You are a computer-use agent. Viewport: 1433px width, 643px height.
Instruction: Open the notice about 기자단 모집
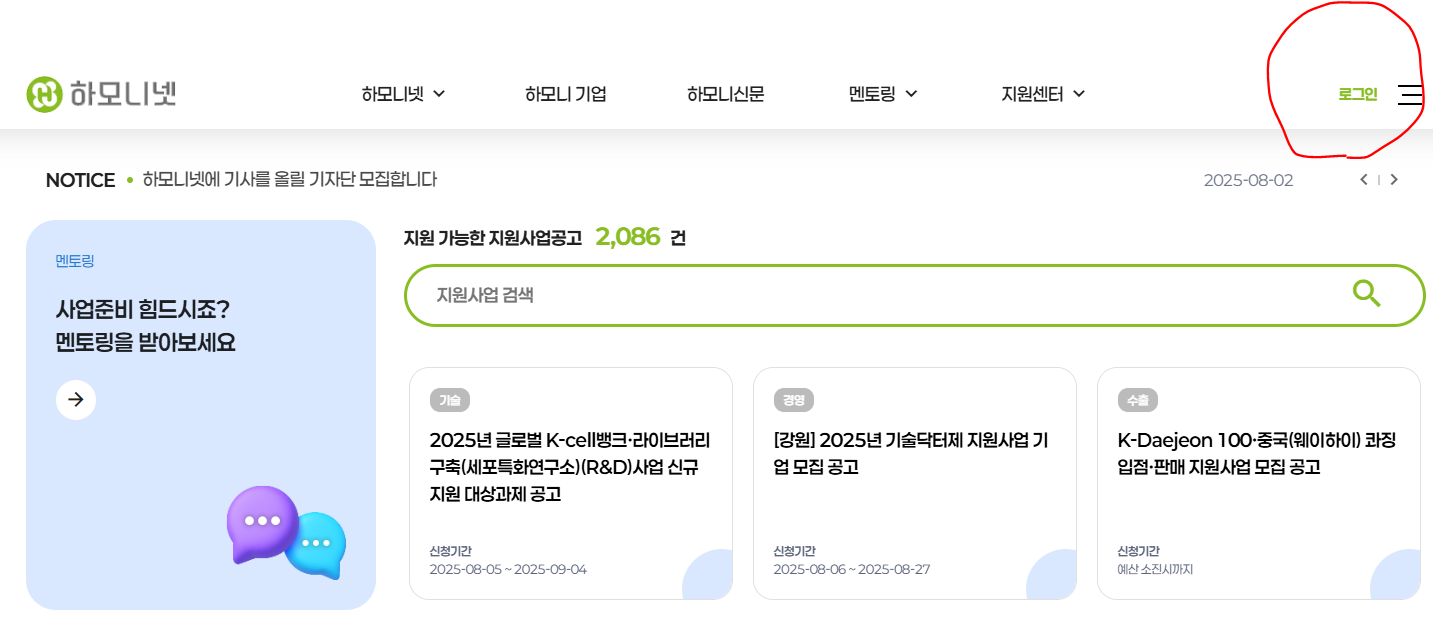tap(290, 180)
